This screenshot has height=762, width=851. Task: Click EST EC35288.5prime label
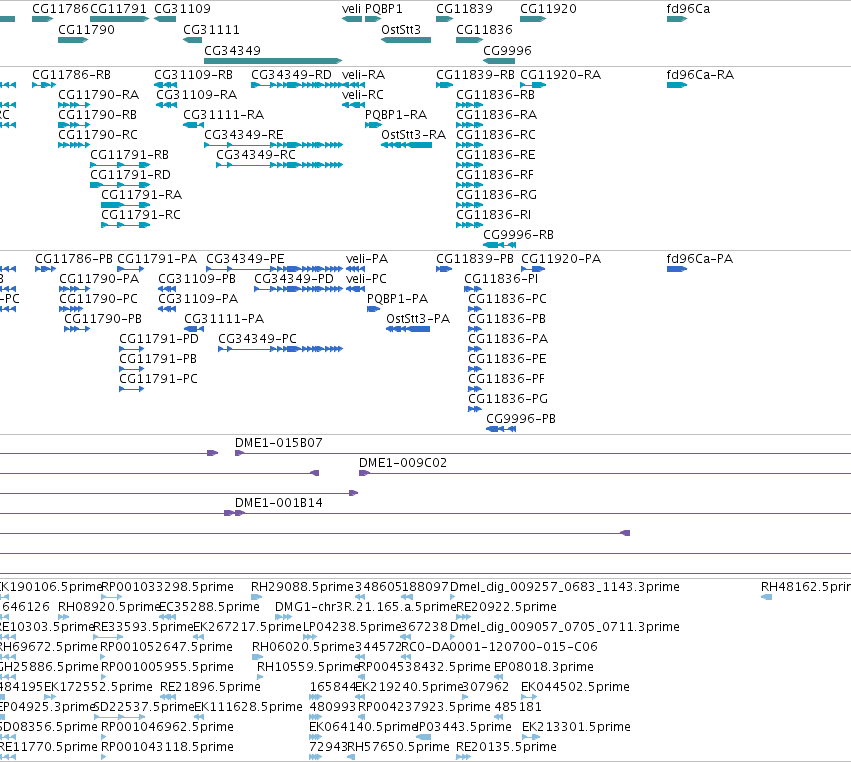point(209,606)
